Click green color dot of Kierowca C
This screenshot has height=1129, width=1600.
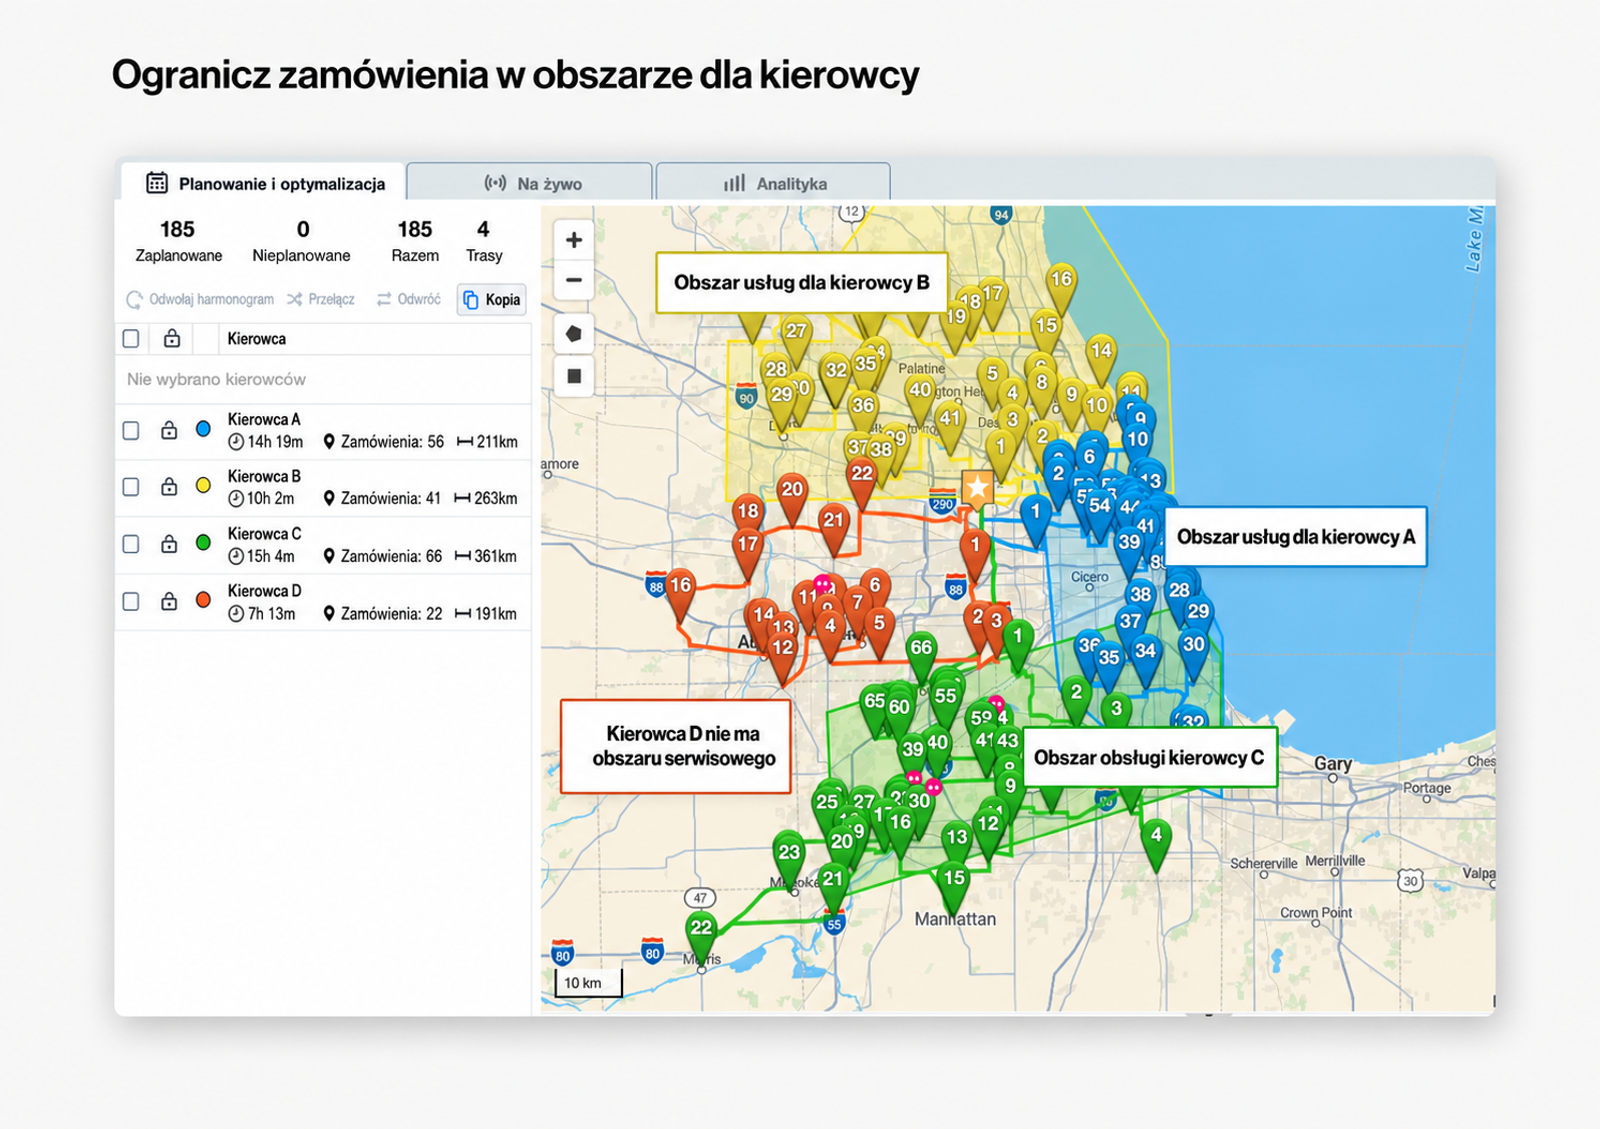click(203, 543)
